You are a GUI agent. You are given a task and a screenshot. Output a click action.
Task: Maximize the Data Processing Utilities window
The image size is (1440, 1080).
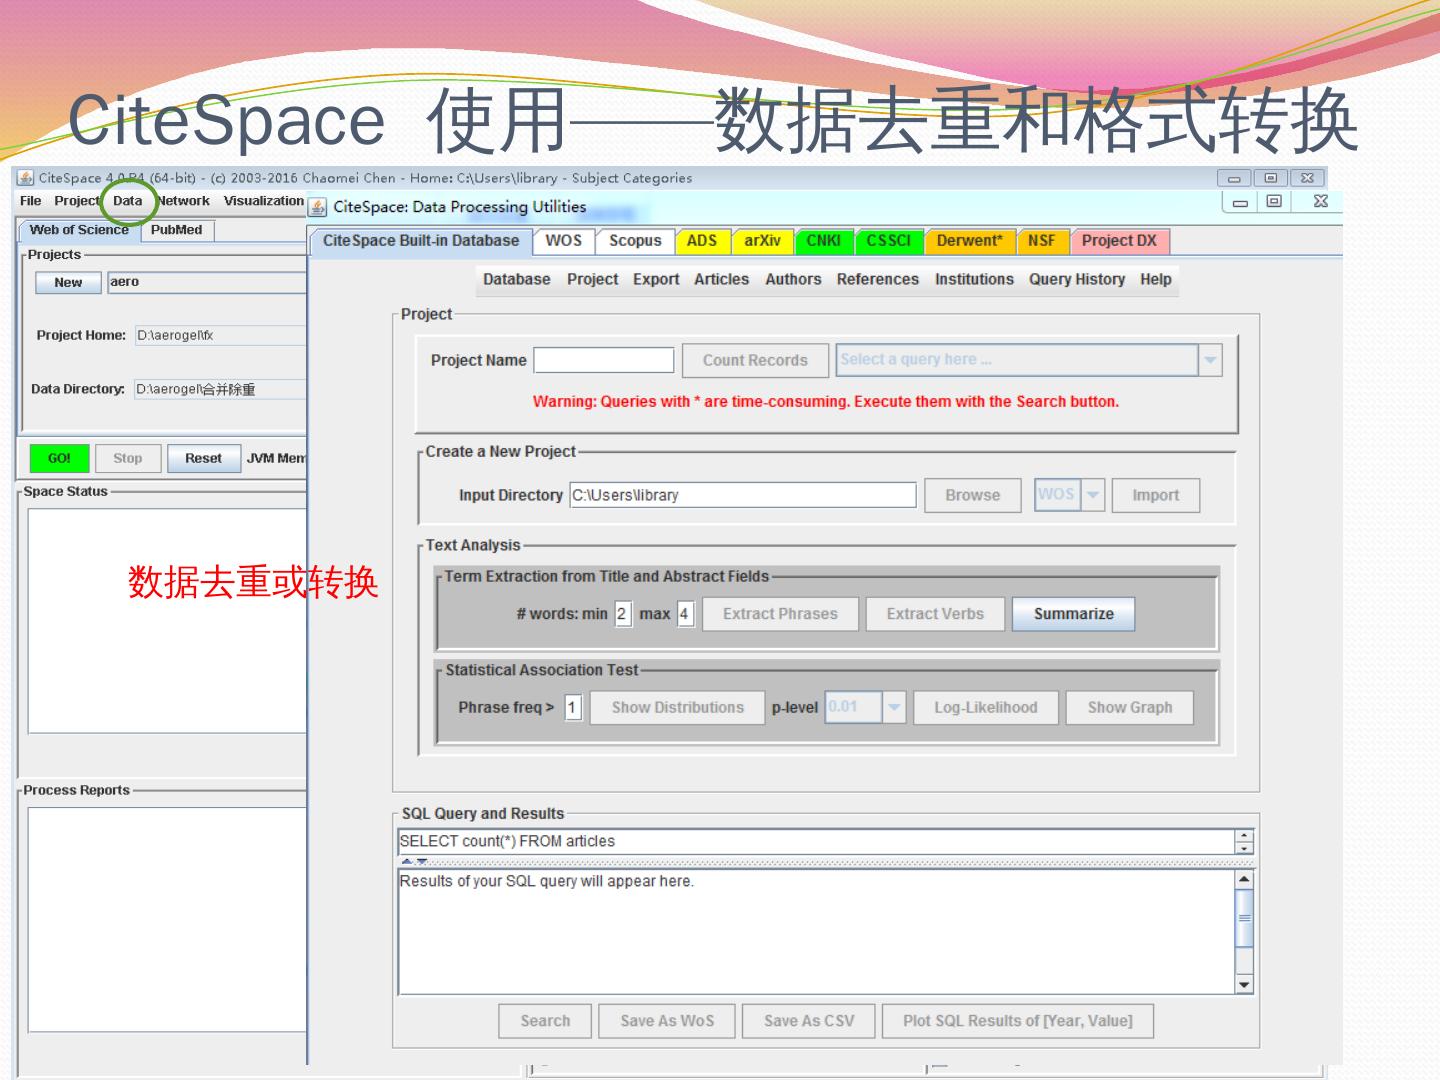(1273, 201)
